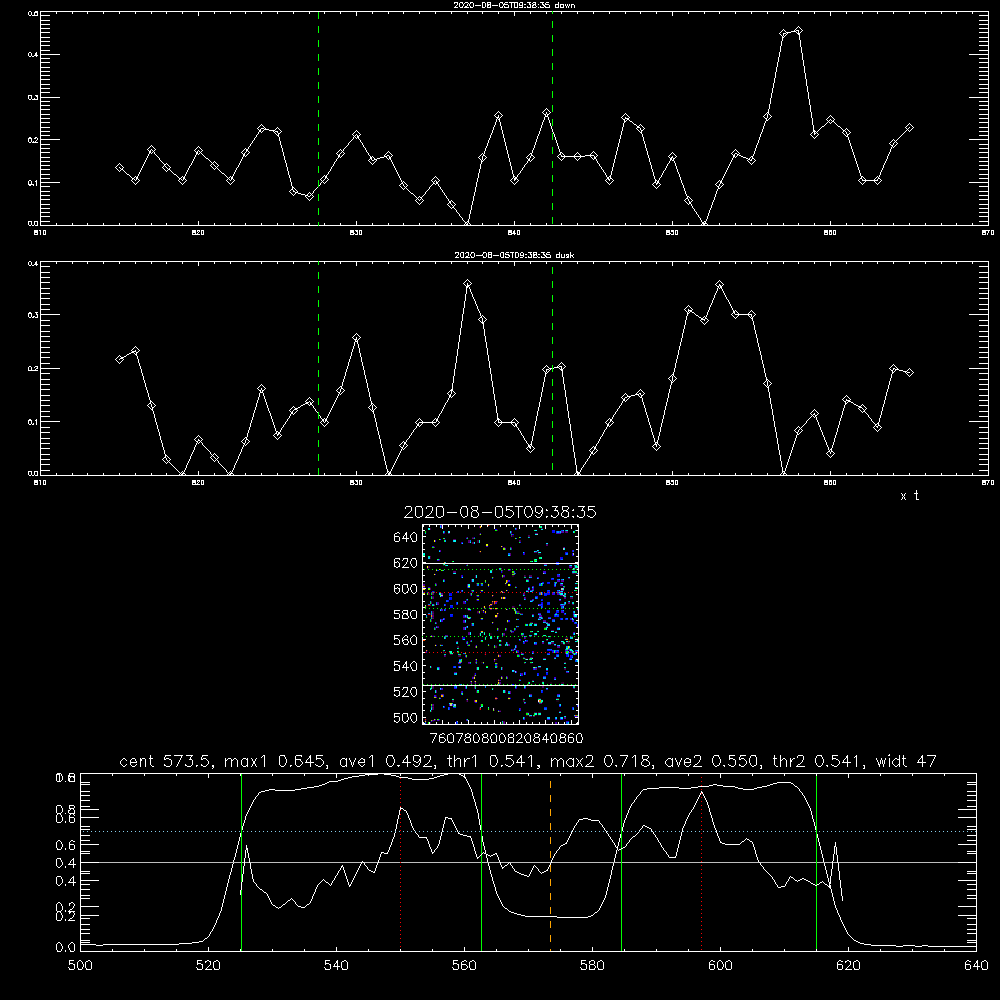The height and width of the screenshot is (1000, 1000).
Task: Click the 500 tick label on bottom x-axis
Action: [x=80, y=966]
